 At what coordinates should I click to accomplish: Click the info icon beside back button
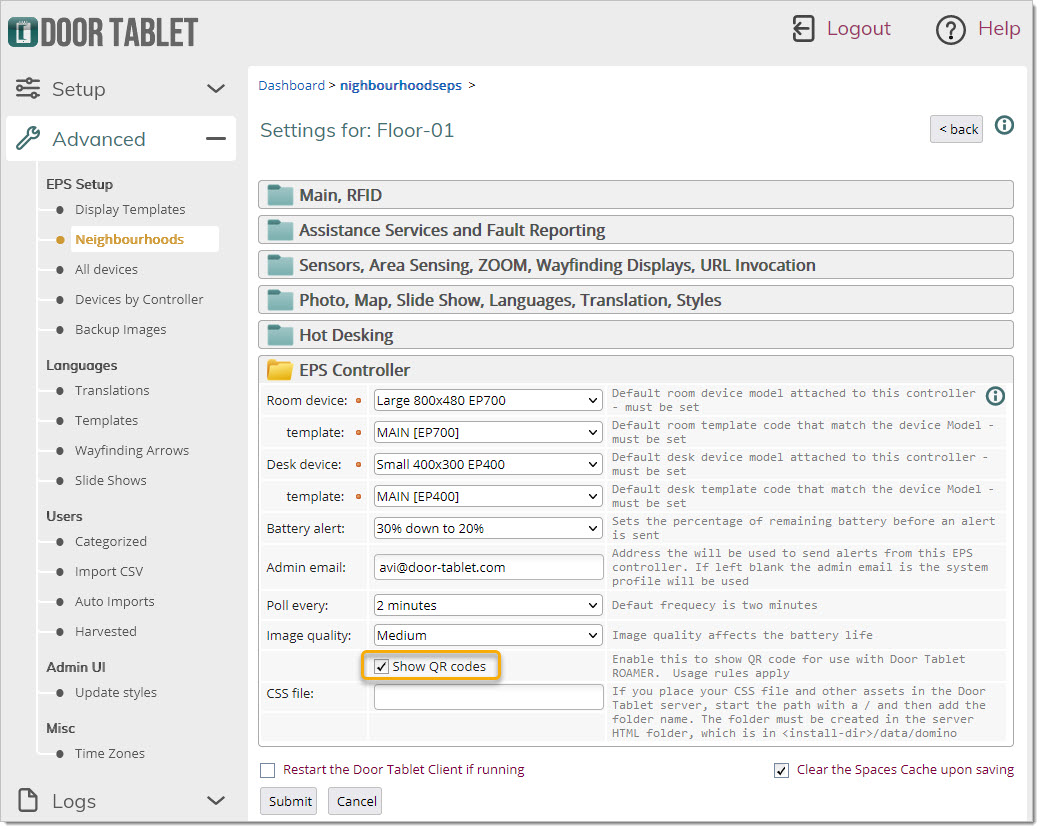(1004, 126)
